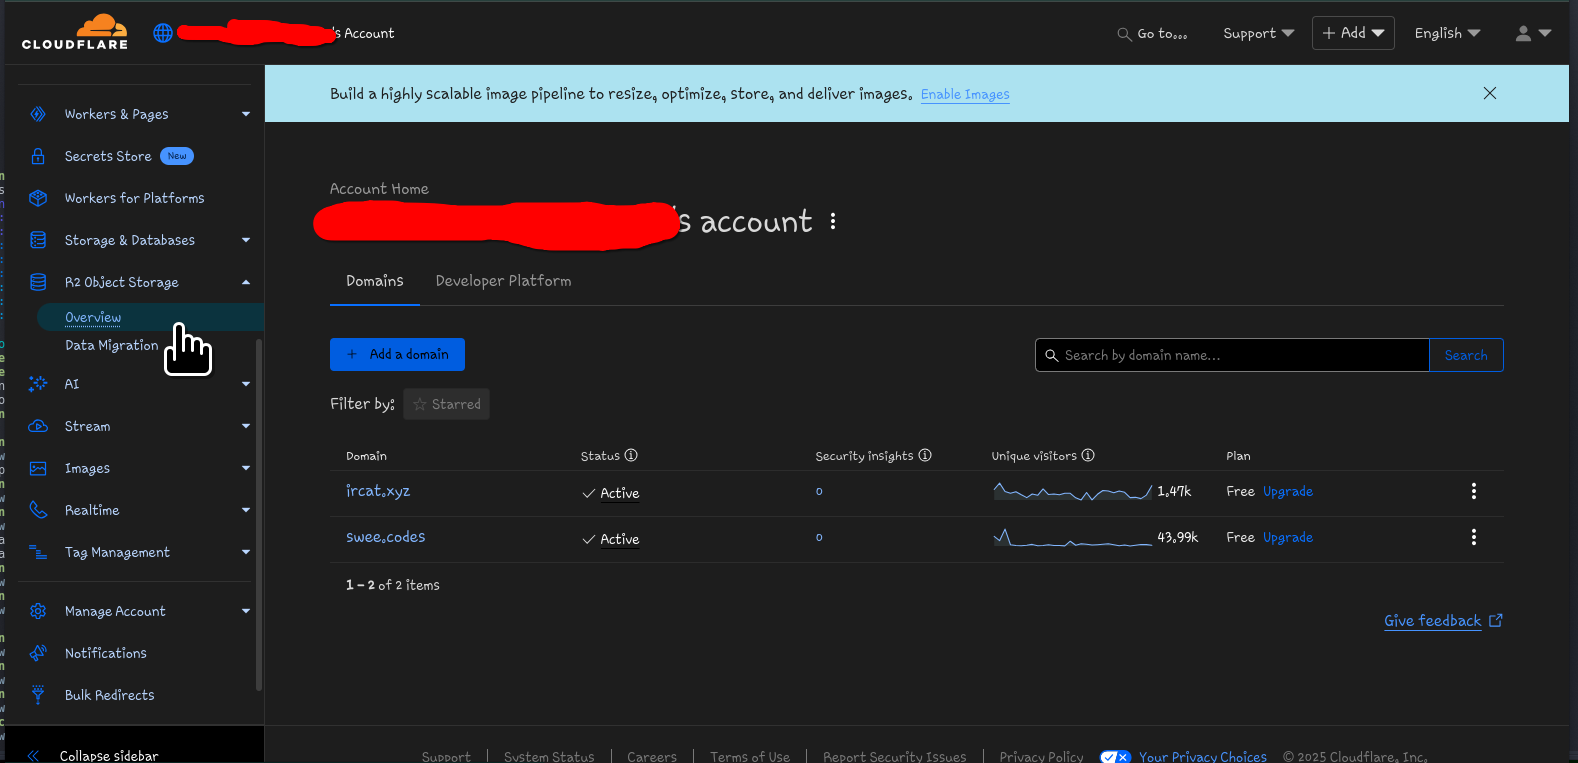The height and width of the screenshot is (763, 1578).
Task: Toggle the Starred filter
Action: (x=446, y=404)
